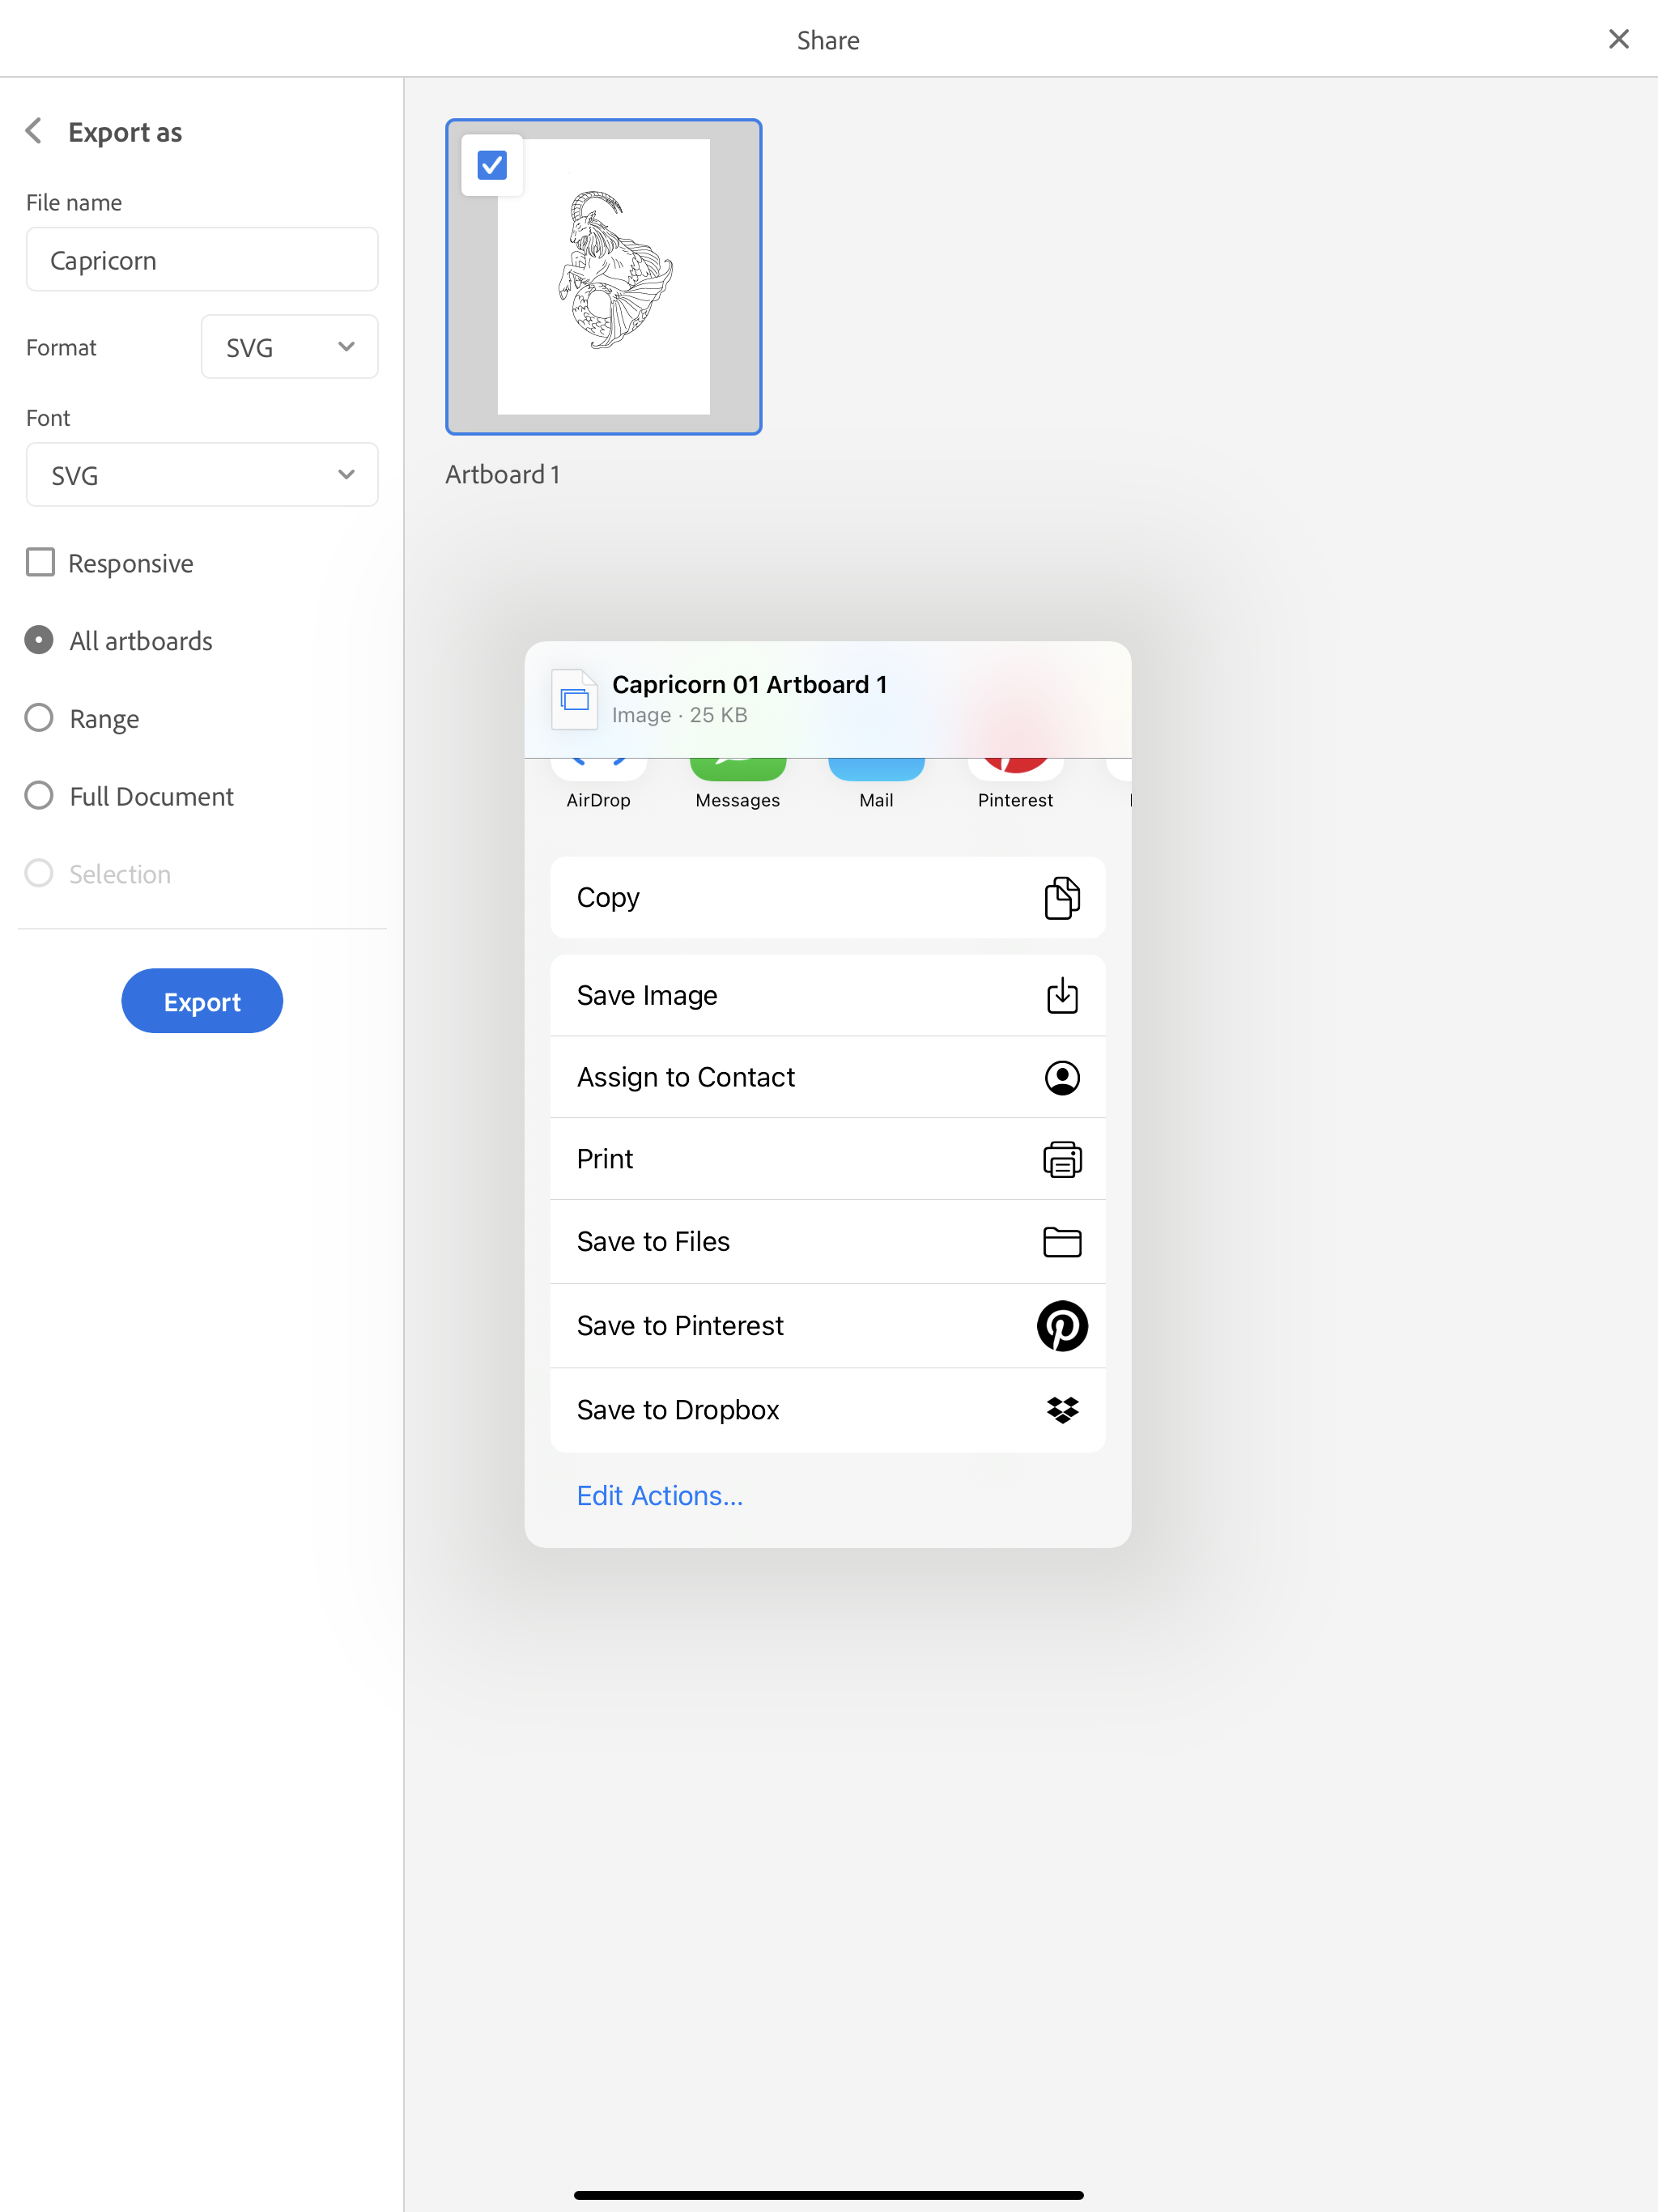Click Assign to Contact menu item
1658x2212 pixels.
pyautogui.click(x=827, y=1076)
